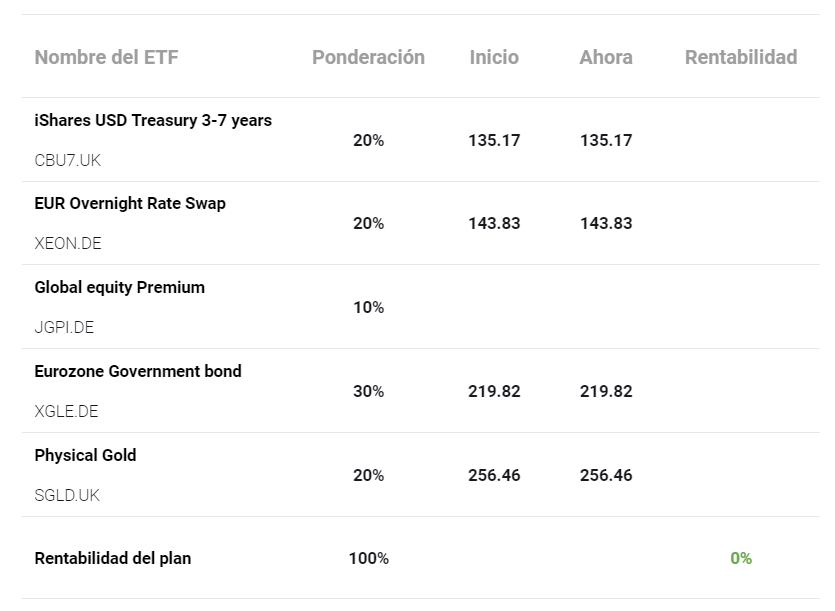Viewport: 835px width, 611px height.
Task: Click the Nombre del ETF column header
Action: coord(106,57)
